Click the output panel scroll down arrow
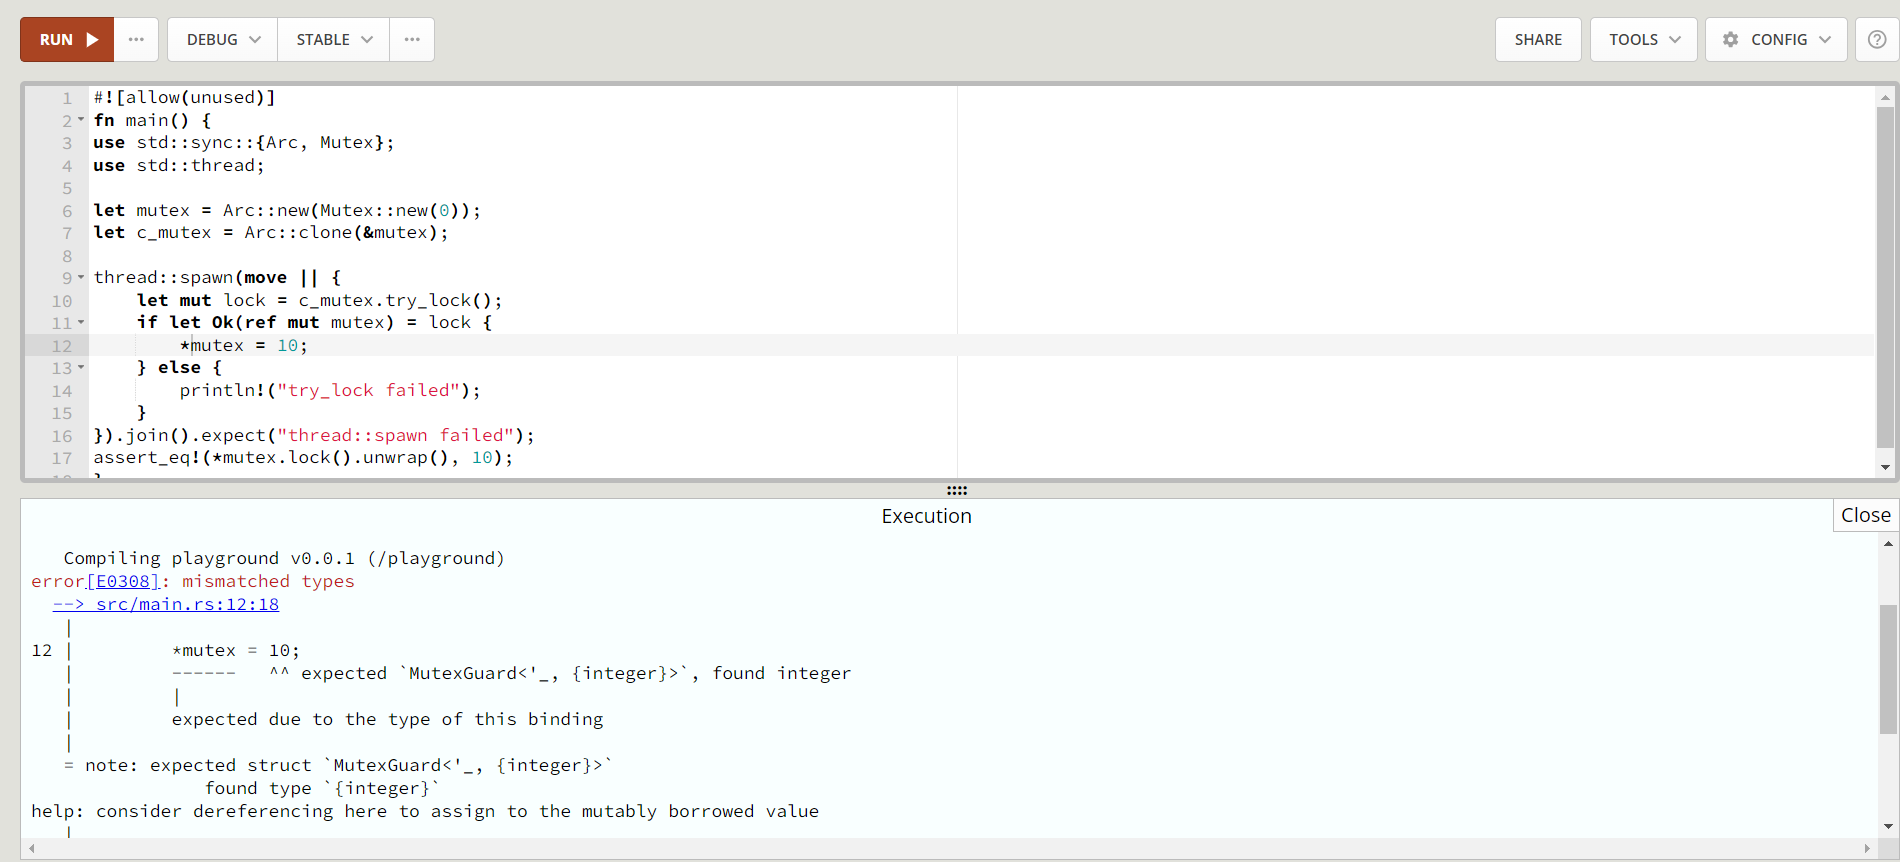 [x=1888, y=826]
